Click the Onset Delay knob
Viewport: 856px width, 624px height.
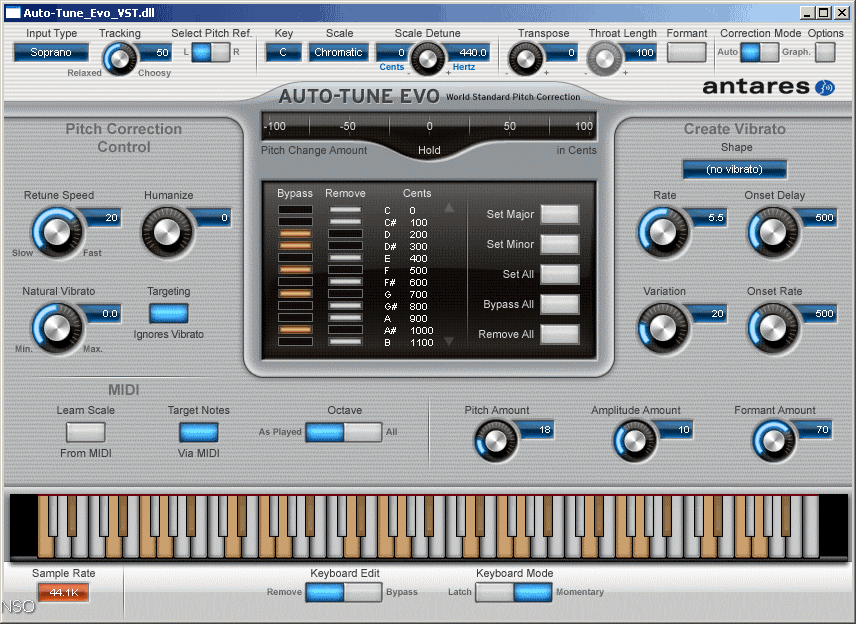[772, 232]
